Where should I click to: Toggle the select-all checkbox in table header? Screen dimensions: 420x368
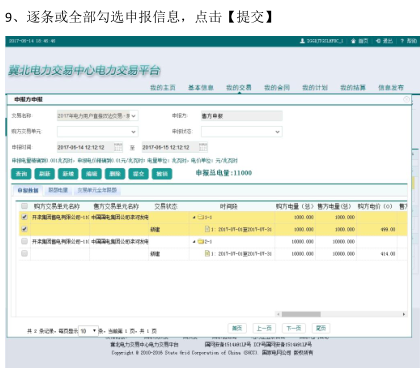click(x=24, y=206)
